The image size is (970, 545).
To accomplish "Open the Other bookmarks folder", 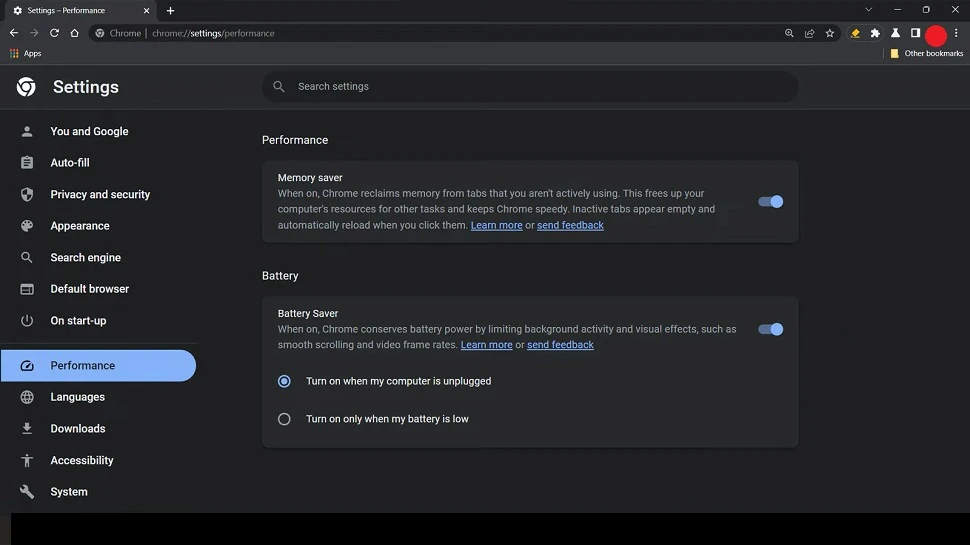I will click(926, 54).
